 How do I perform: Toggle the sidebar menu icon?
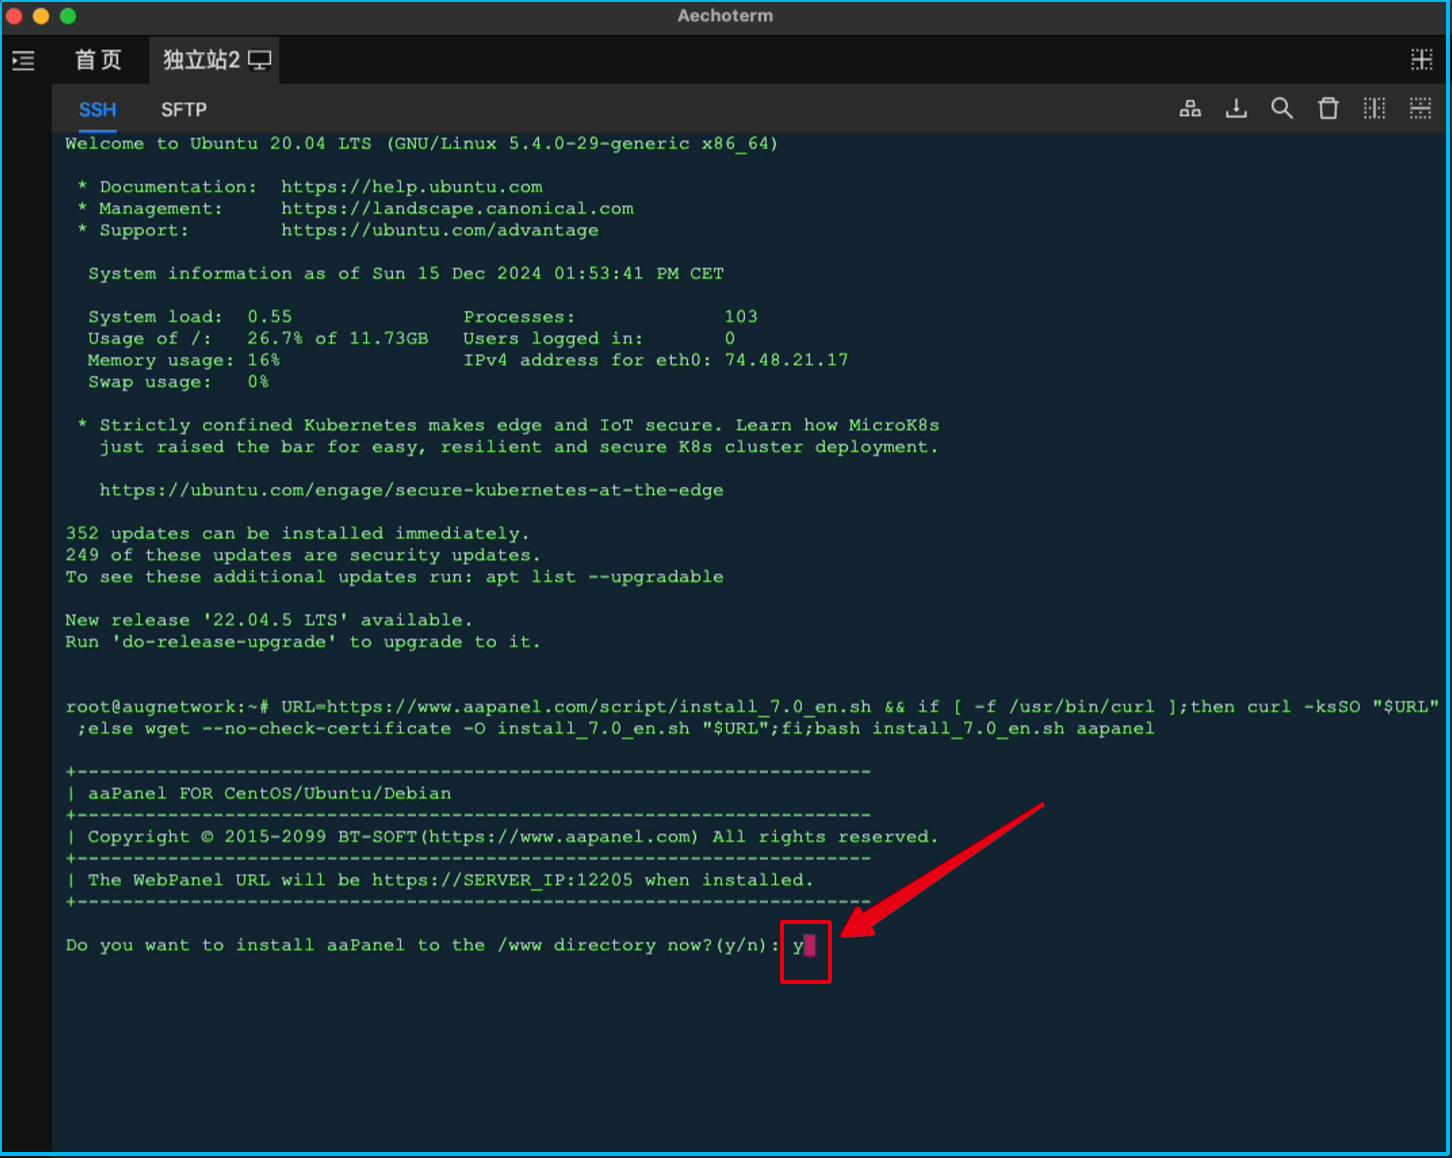pyautogui.click(x=23, y=61)
